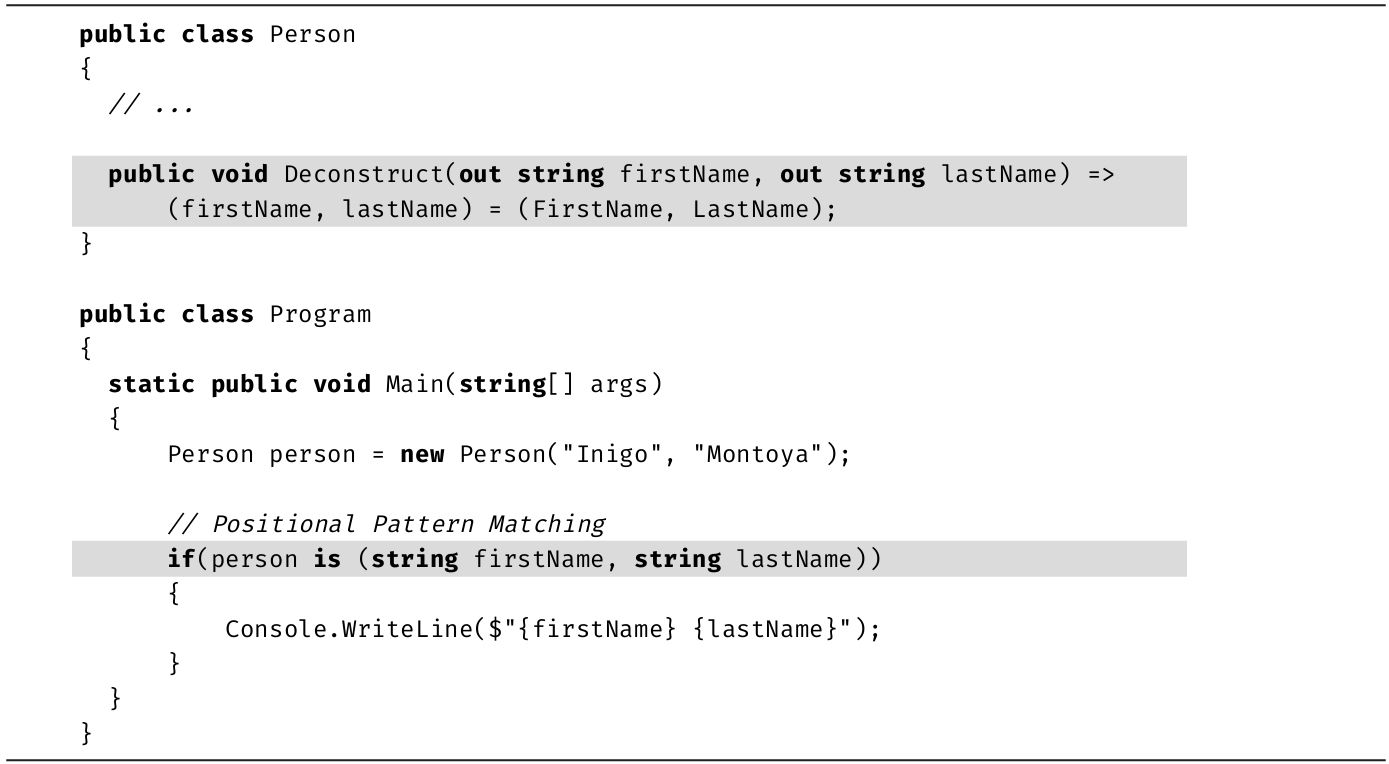Click the is keyword in the if statement
The height and width of the screenshot is (764, 1389).
327,559
